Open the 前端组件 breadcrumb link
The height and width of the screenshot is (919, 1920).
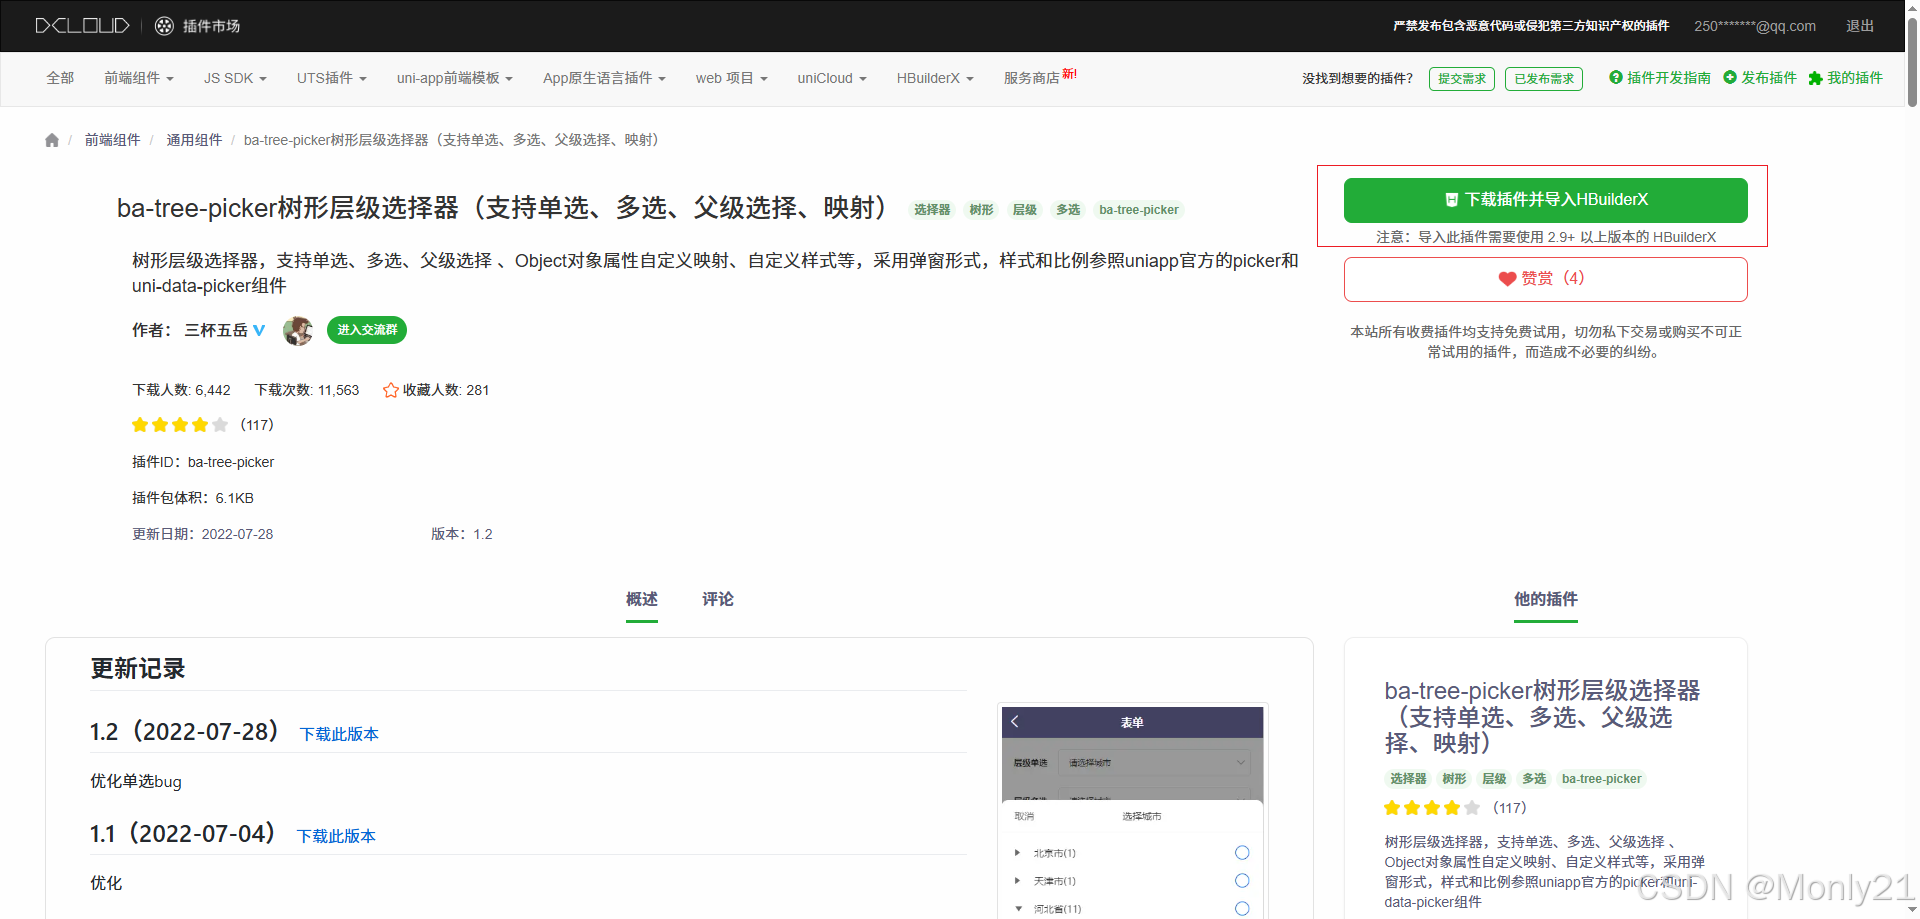coord(112,140)
